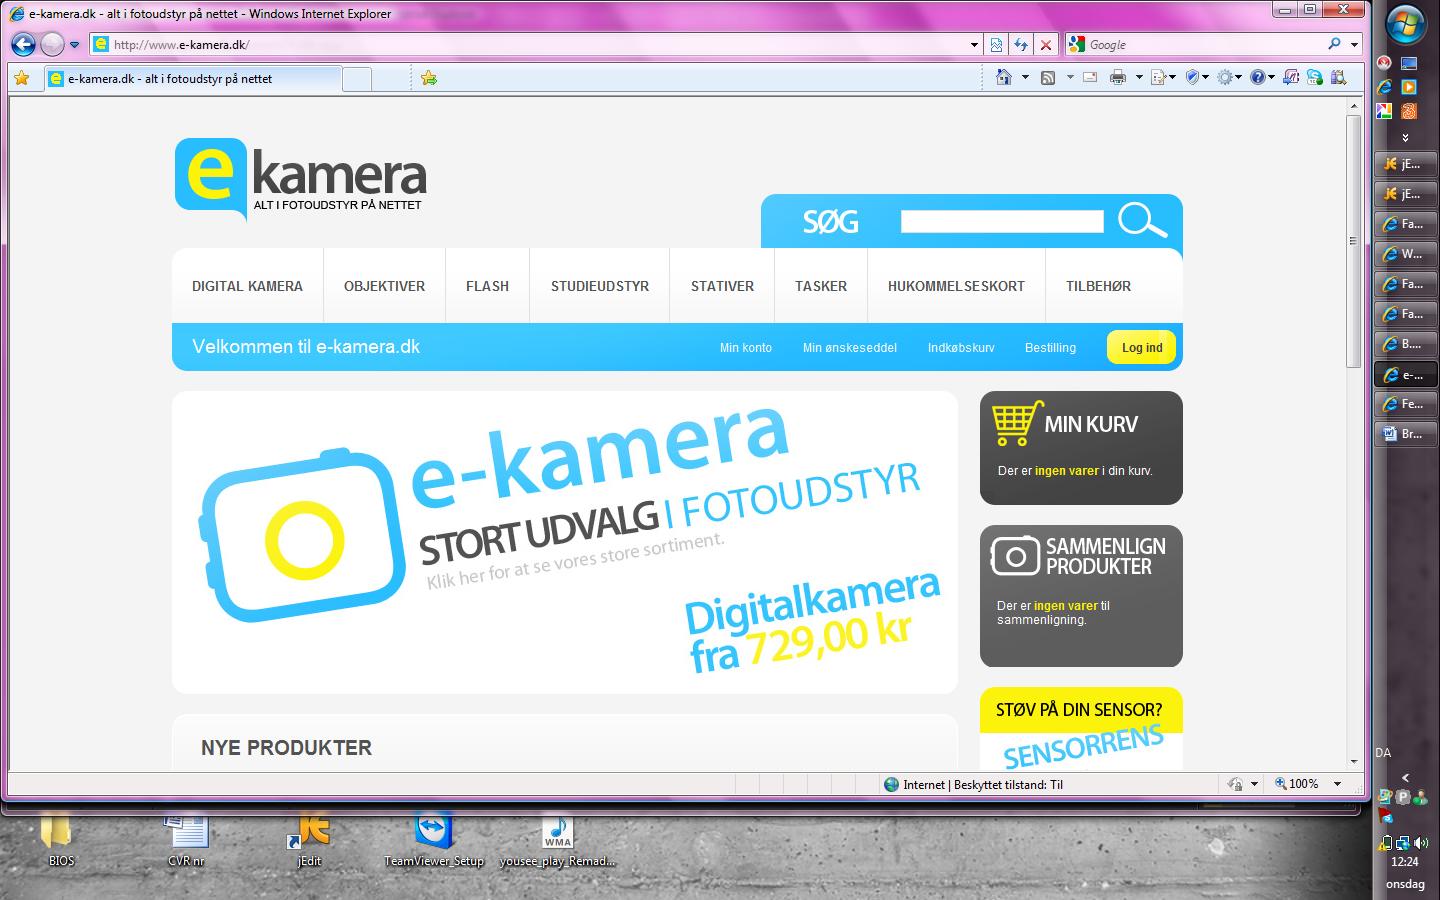This screenshot has height=900, width=1440.
Task: Click the page vertical scrollbar thumb
Action: tap(1353, 240)
